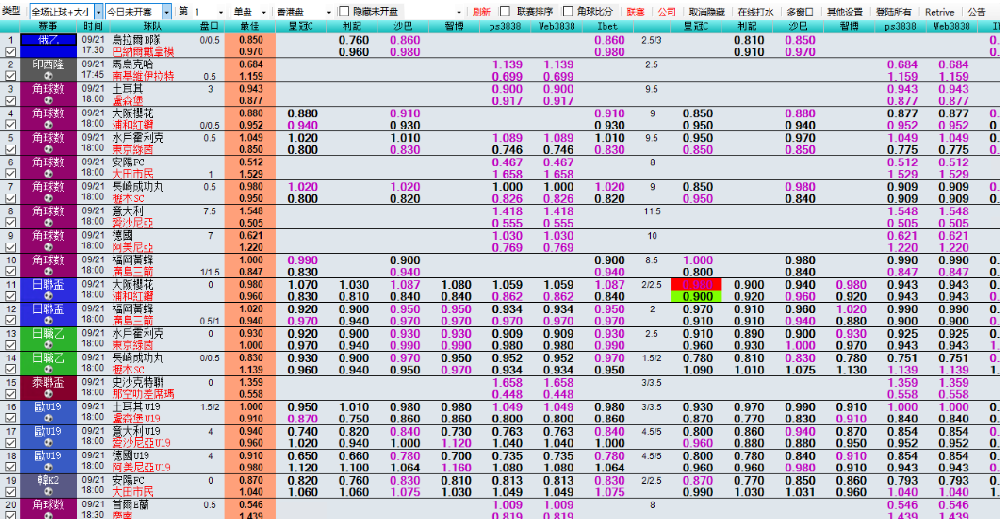Click soccer ball icon in row 14 日職乙
Viewport: 1000px width, 519px height.
[x=48, y=370]
